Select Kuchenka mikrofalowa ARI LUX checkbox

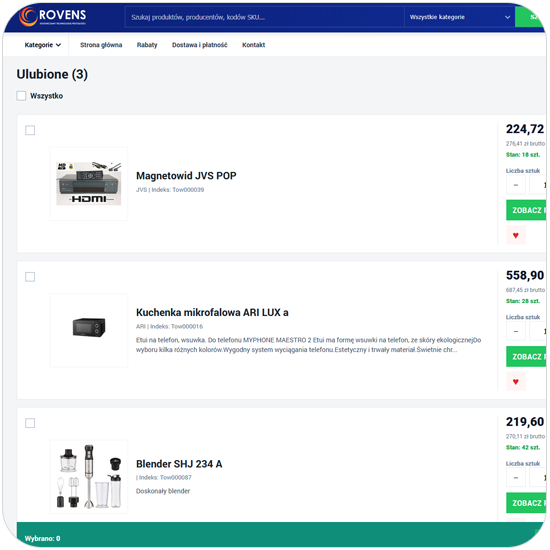coord(30,277)
